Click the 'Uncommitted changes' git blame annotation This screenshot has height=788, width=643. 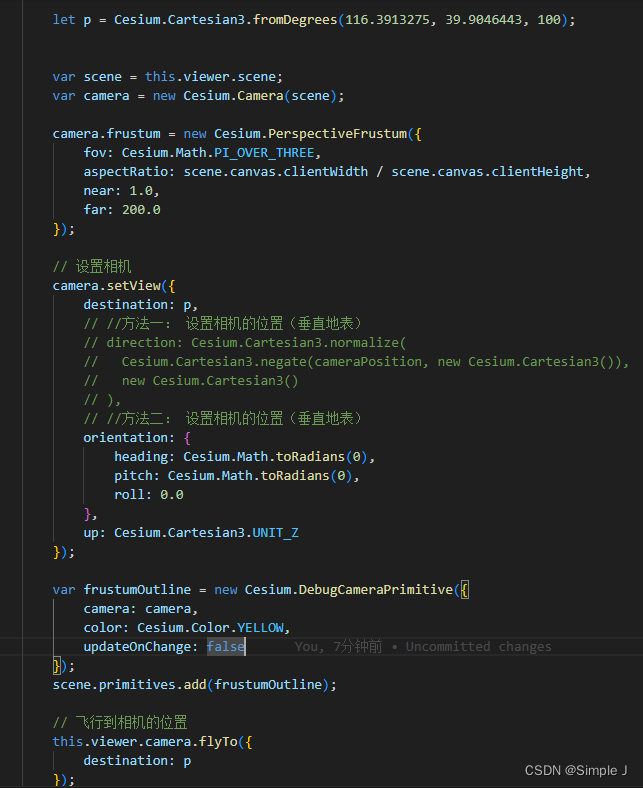(479, 647)
